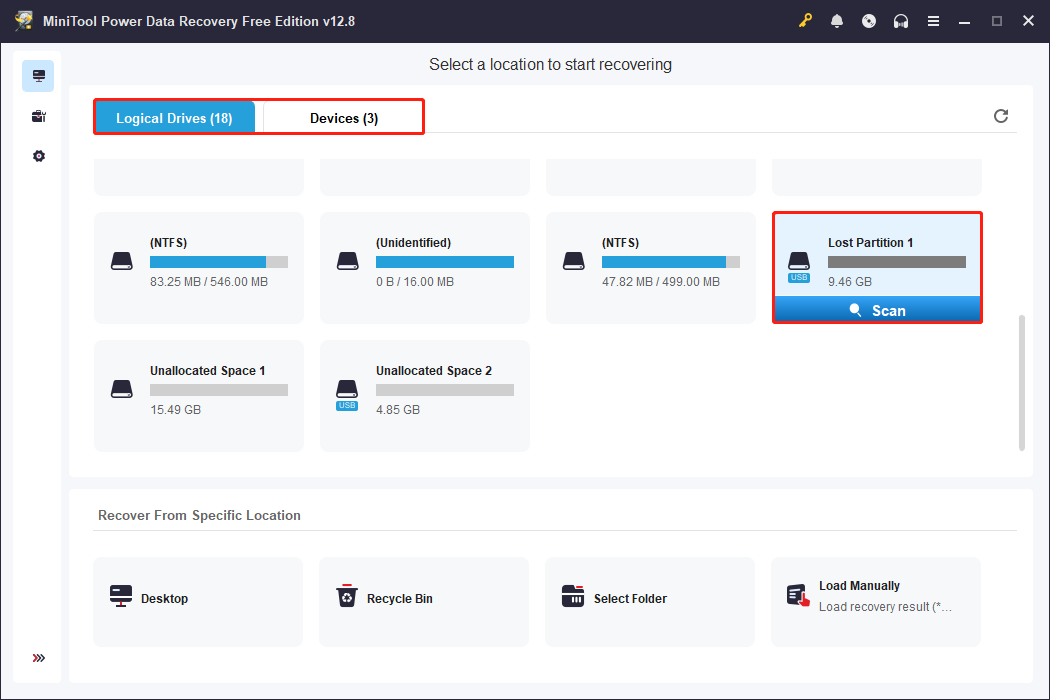Open the device recovery icon in sidebar
The image size is (1050, 700).
click(x=38, y=115)
